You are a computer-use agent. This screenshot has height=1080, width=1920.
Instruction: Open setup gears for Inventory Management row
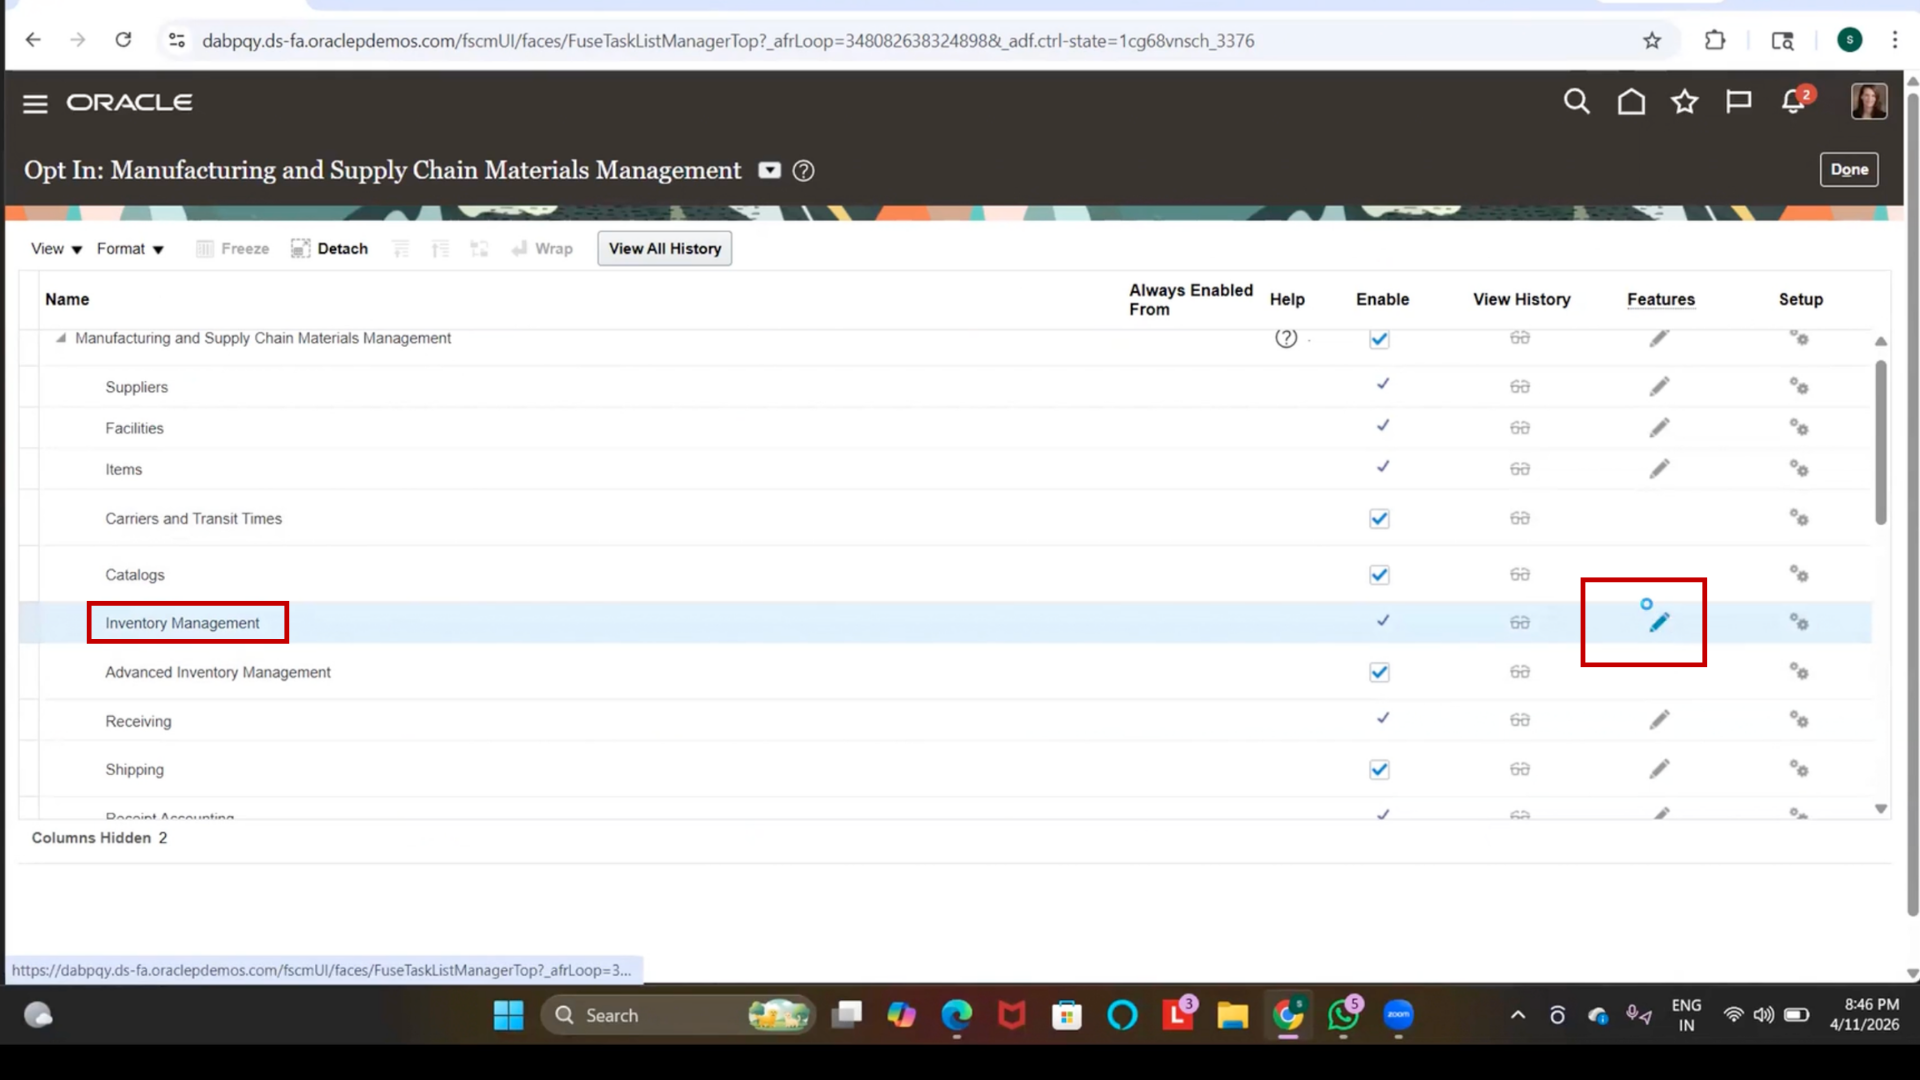1799,622
